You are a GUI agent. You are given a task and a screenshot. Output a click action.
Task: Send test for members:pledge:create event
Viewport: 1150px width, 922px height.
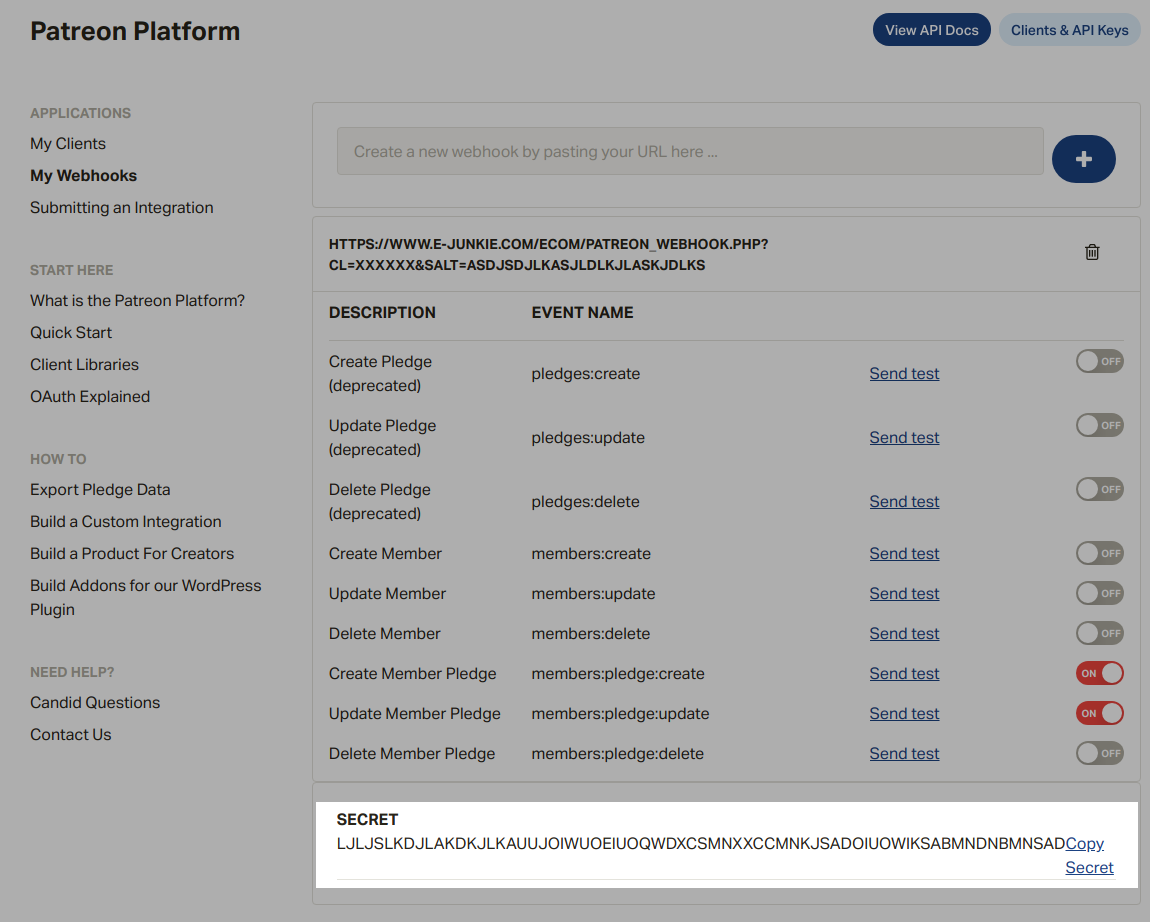pos(904,674)
